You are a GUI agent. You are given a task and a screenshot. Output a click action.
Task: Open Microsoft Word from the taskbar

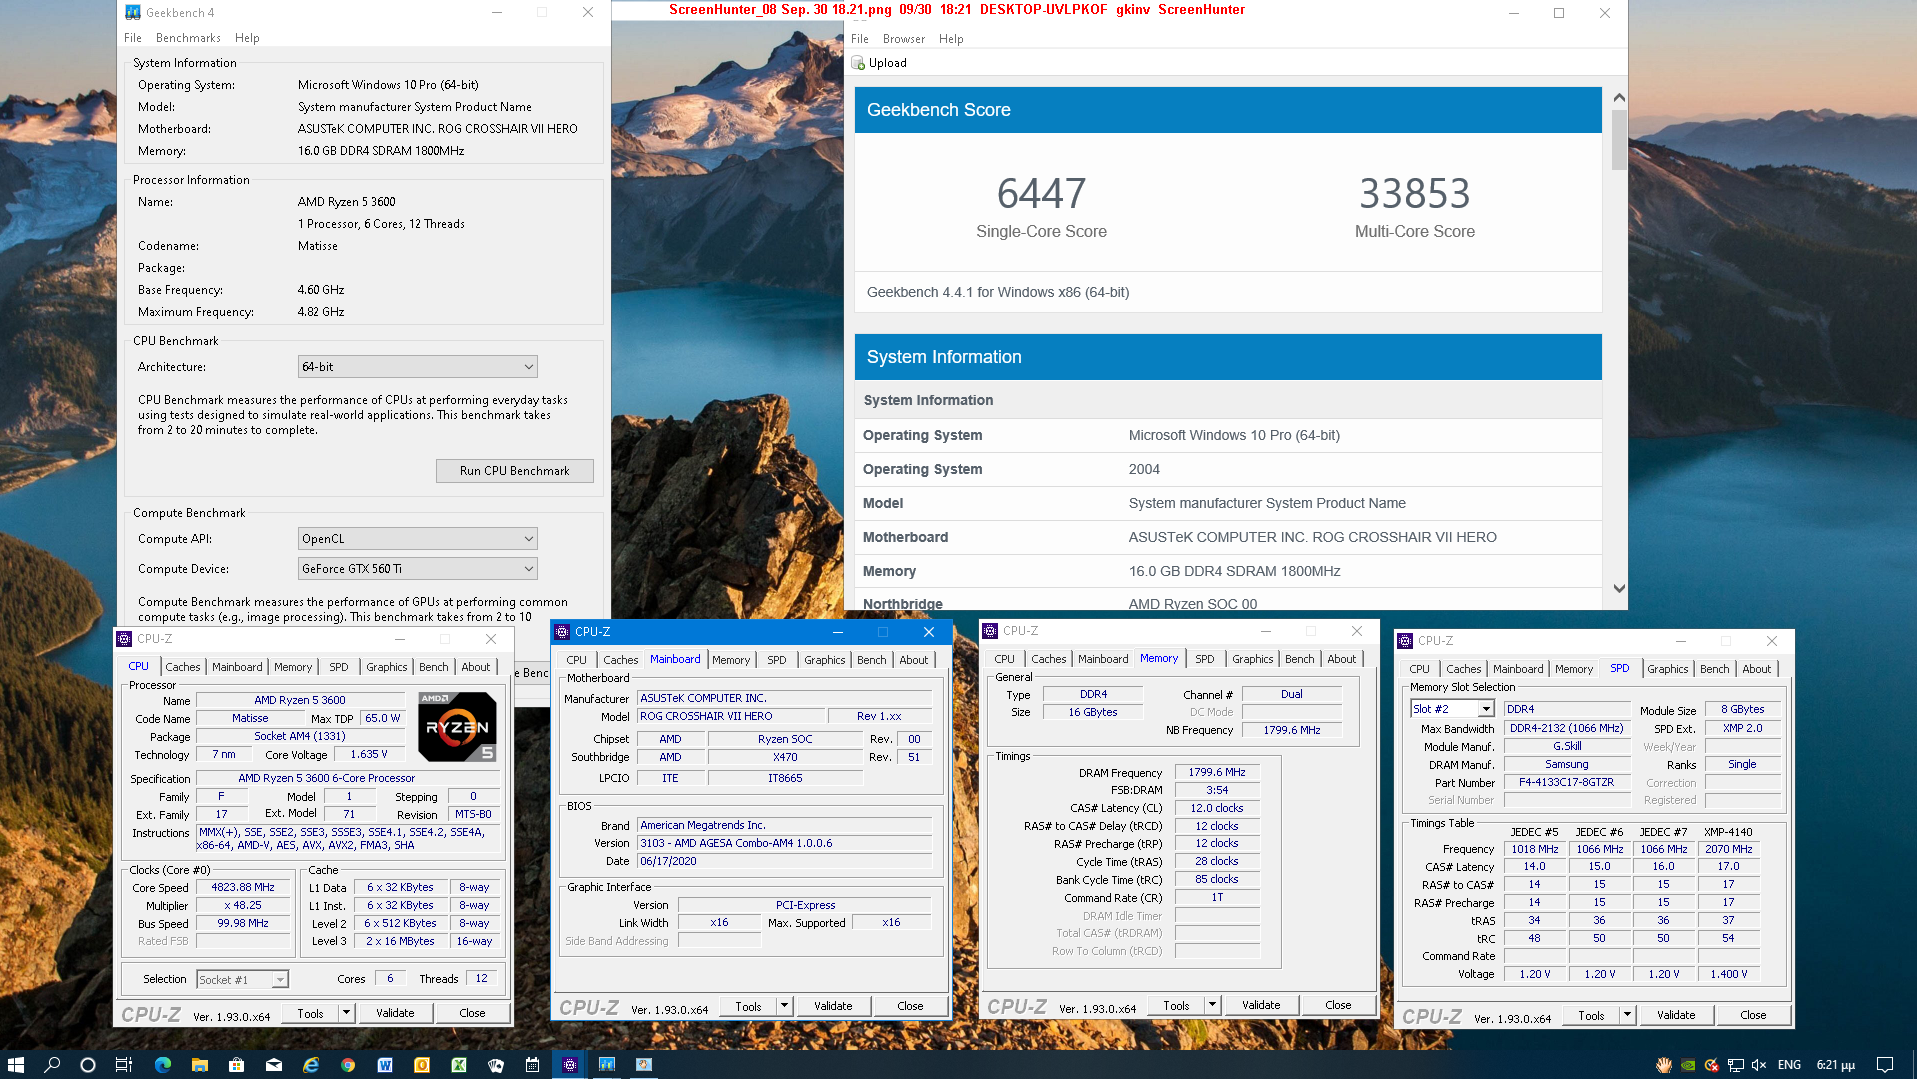pyautogui.click(x=385, y=1065)
